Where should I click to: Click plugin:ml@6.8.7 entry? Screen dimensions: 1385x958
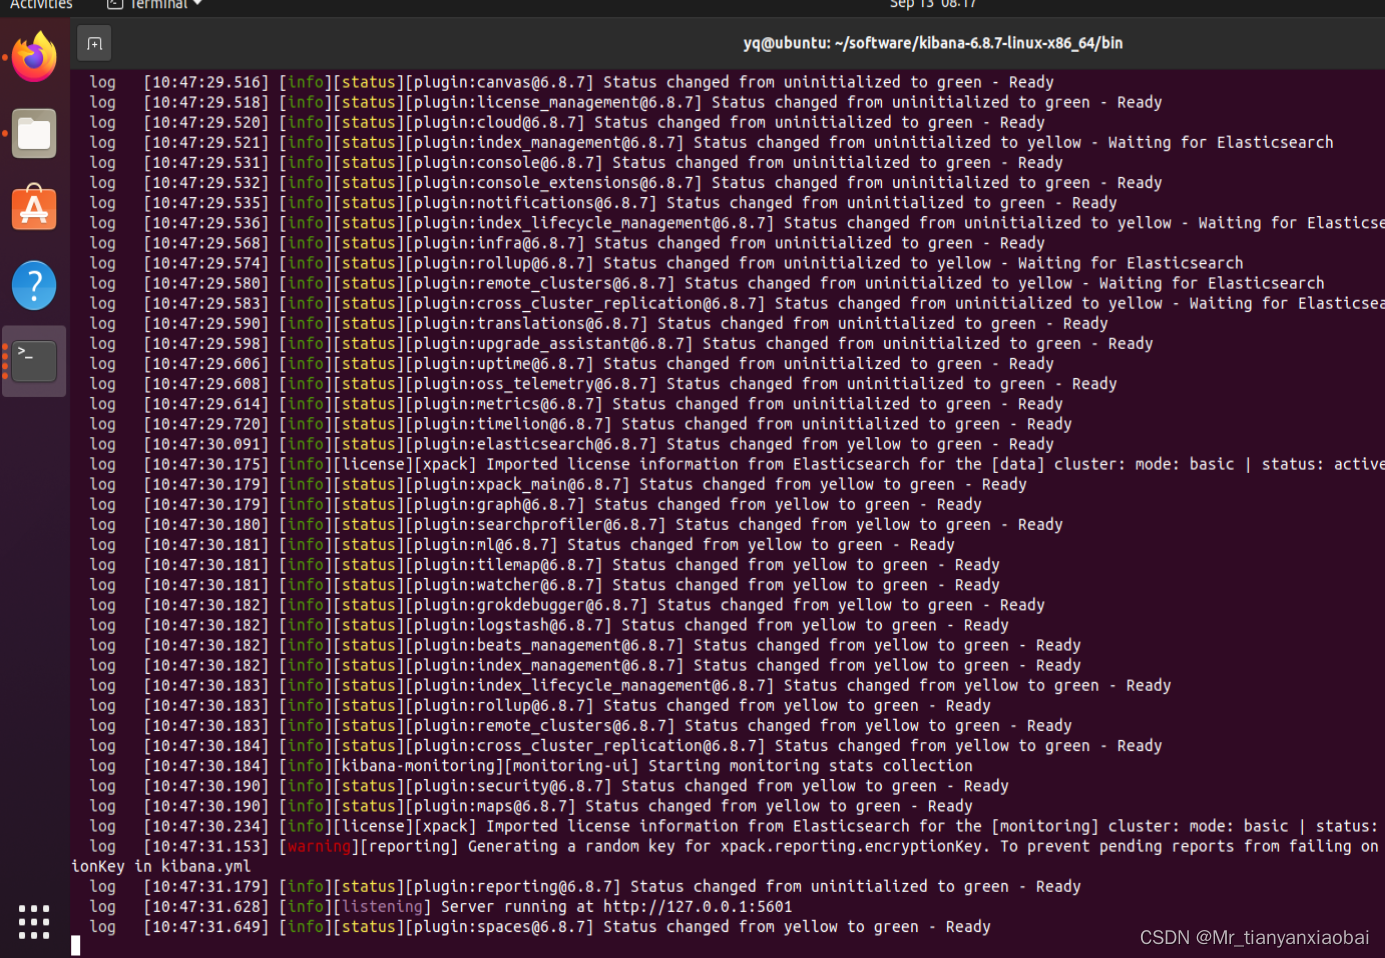pos(485,545)
